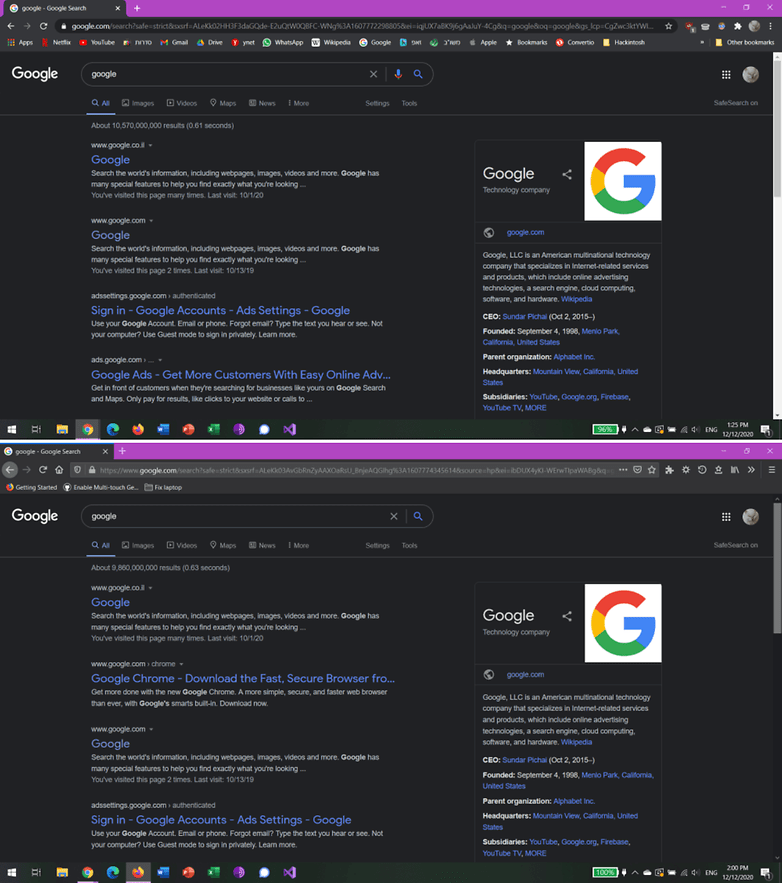The height and width of the screenshot is (883, 782).
Task: Switch to Images tab in Firefox window
Action: (x=138, y=546)
